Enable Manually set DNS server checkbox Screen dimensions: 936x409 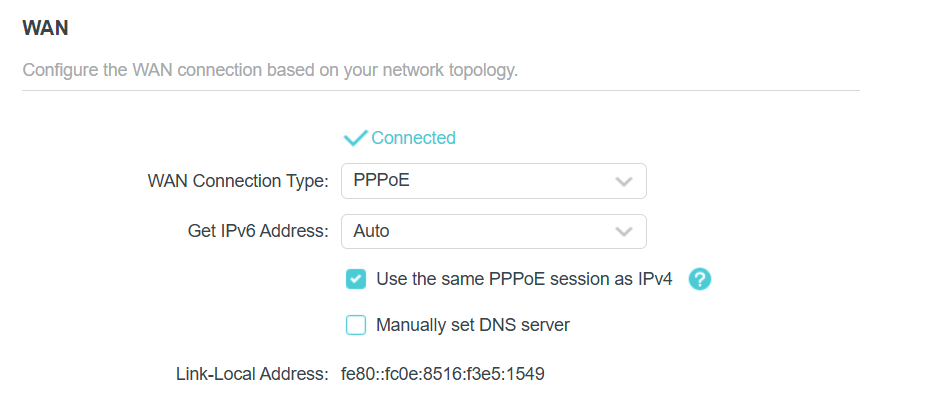[x=356, y=325]
